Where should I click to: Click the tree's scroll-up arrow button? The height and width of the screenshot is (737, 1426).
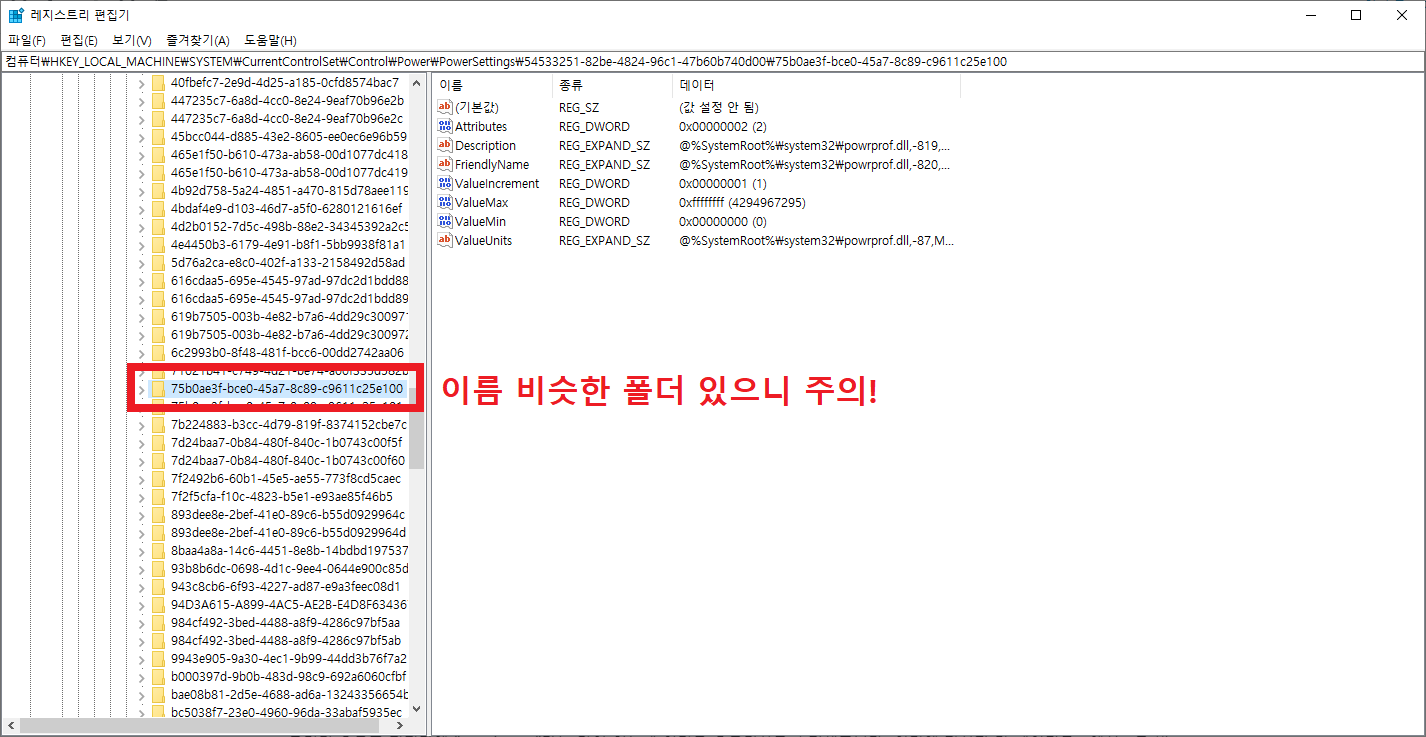click(x=417, y=81)
